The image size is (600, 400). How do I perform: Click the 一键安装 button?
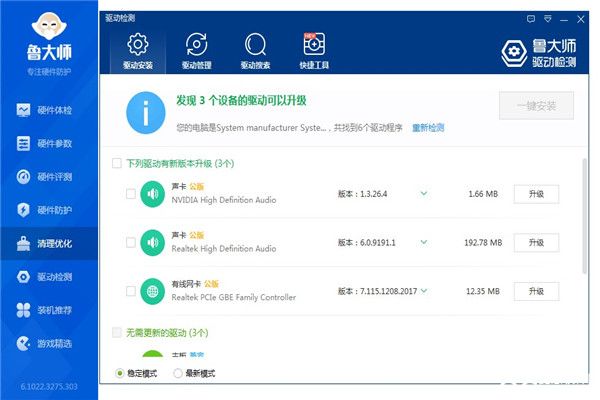[x=536, y=106]
